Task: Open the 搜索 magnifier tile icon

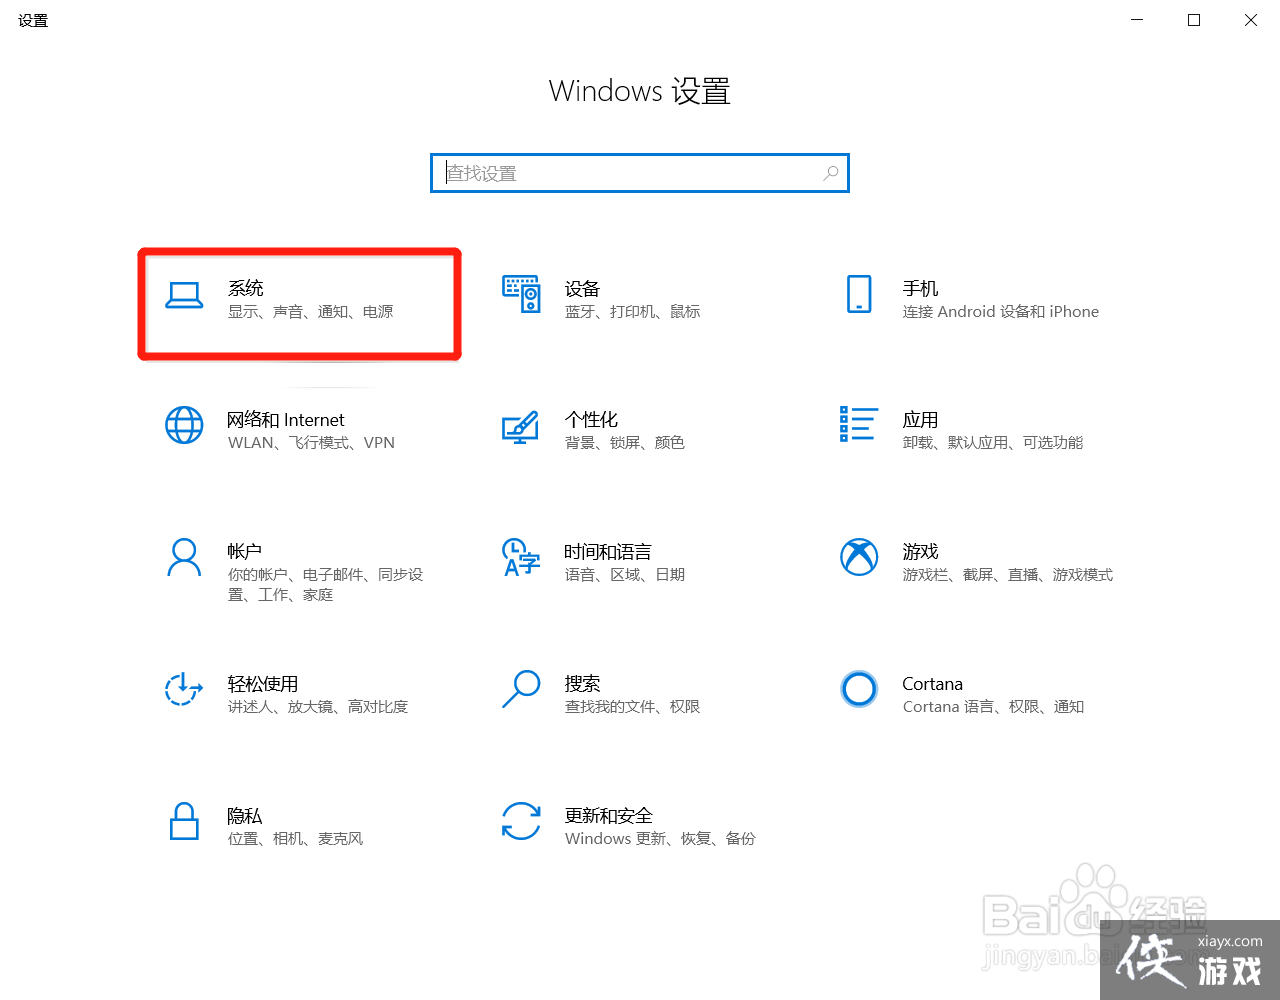Action: coord(521,689)
